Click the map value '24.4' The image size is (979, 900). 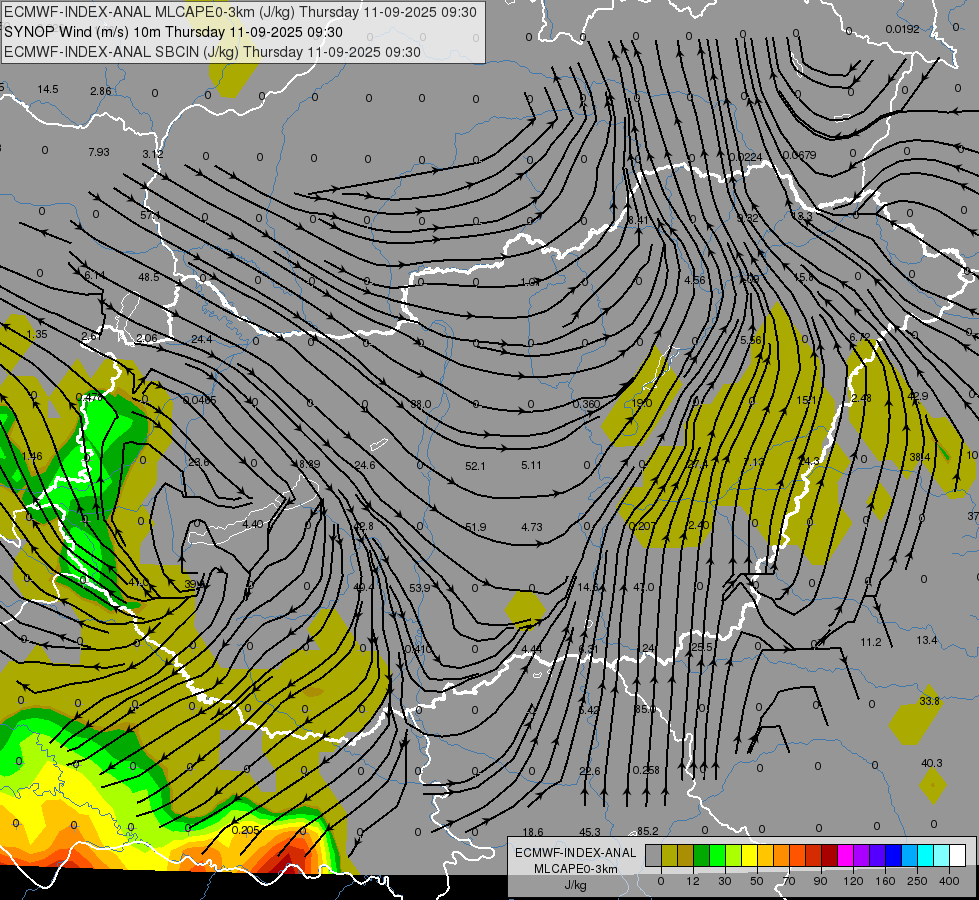click(x=202, y=339)
